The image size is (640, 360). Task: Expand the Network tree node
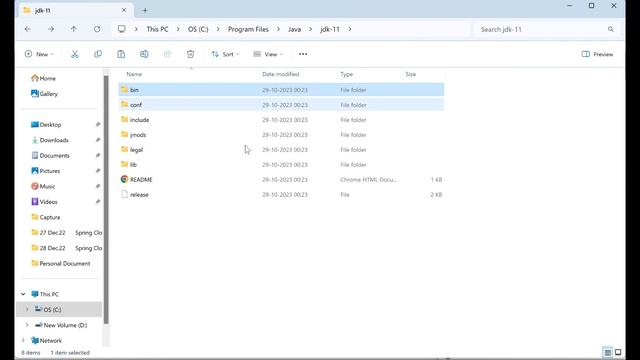pos(23,340)
